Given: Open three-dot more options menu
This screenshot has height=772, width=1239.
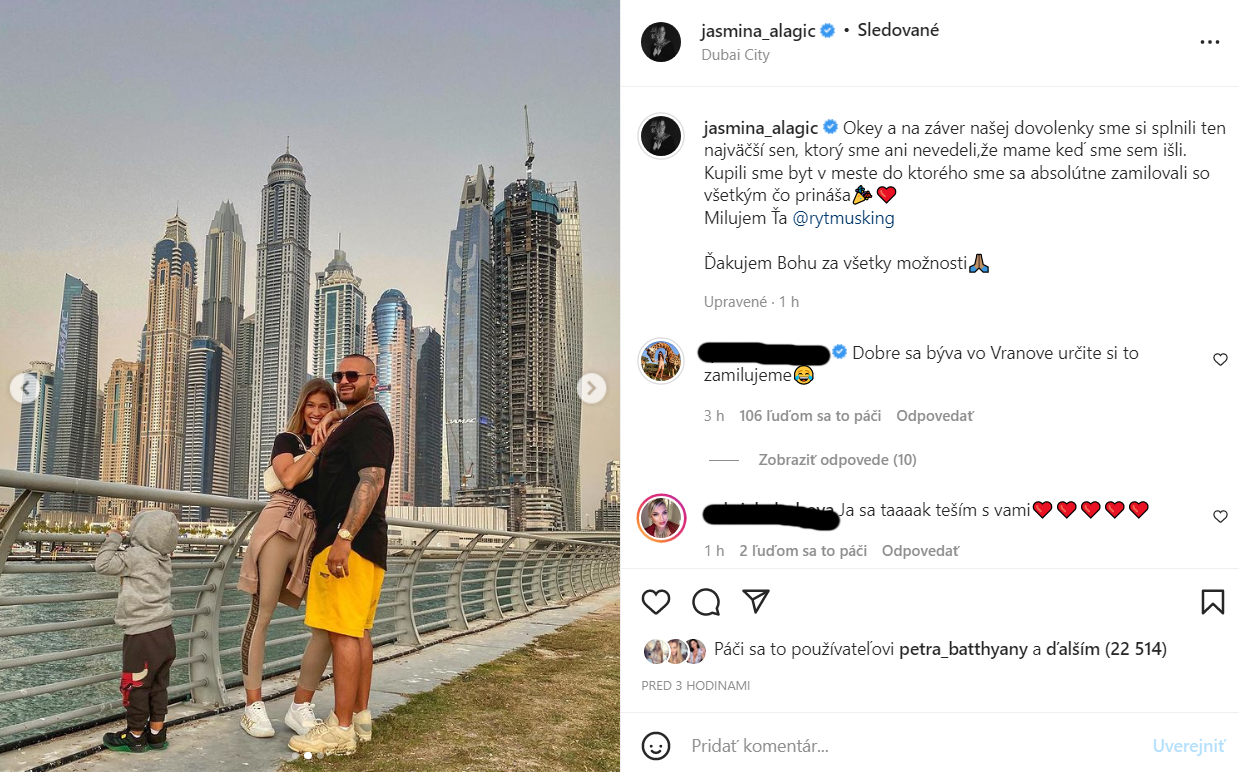Looking at the screenshot, I should (x=1209, y=42).
